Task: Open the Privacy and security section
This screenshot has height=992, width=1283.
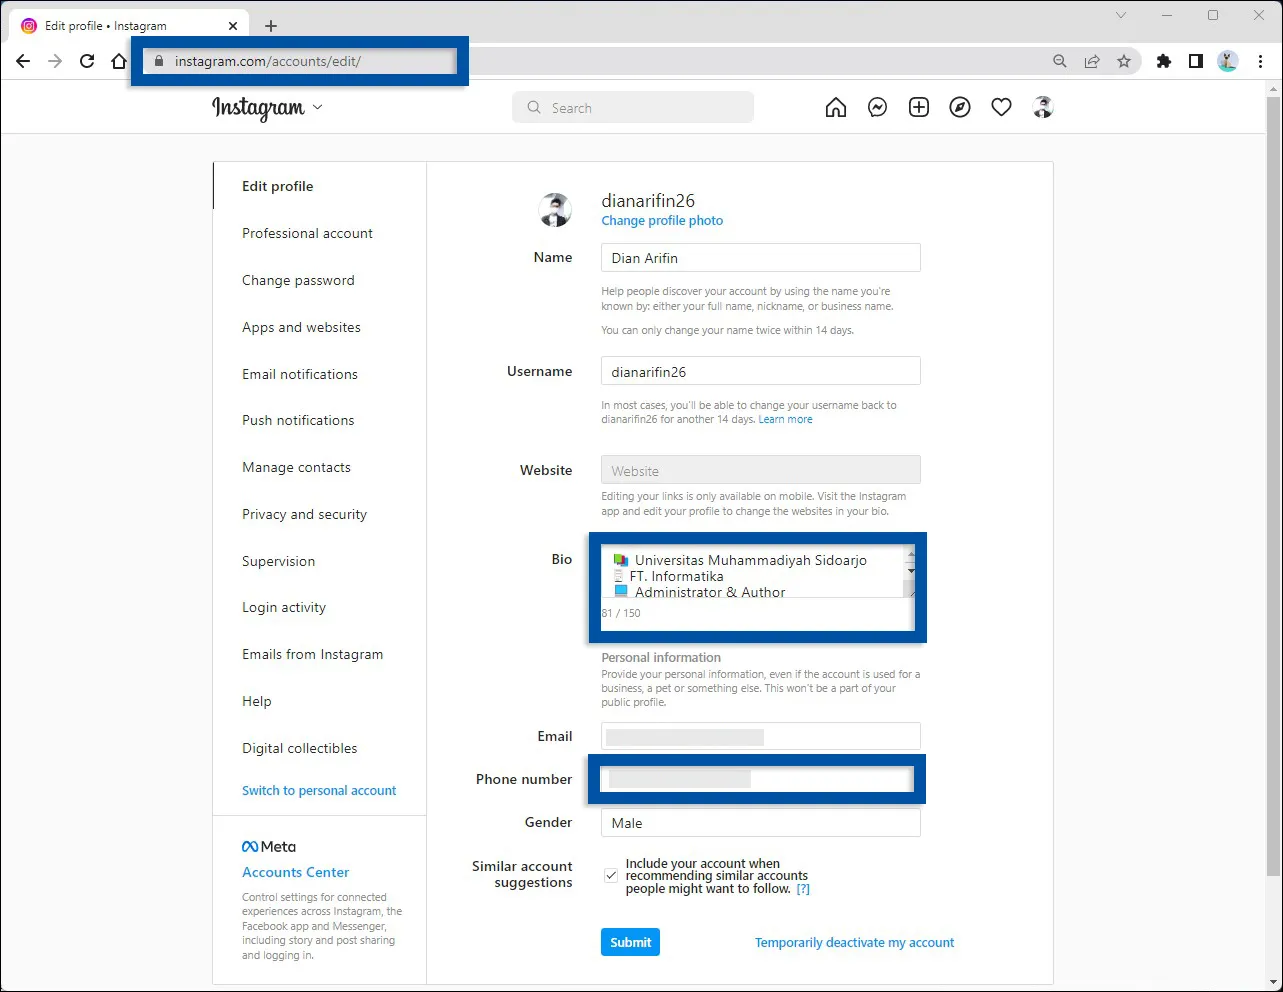Action: tap(304, 514)
